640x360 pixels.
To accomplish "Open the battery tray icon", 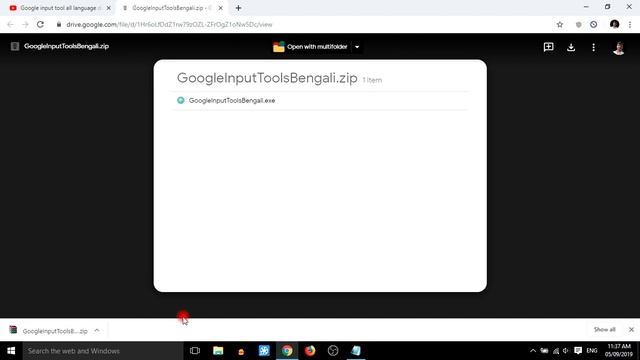I will (544, 351).
